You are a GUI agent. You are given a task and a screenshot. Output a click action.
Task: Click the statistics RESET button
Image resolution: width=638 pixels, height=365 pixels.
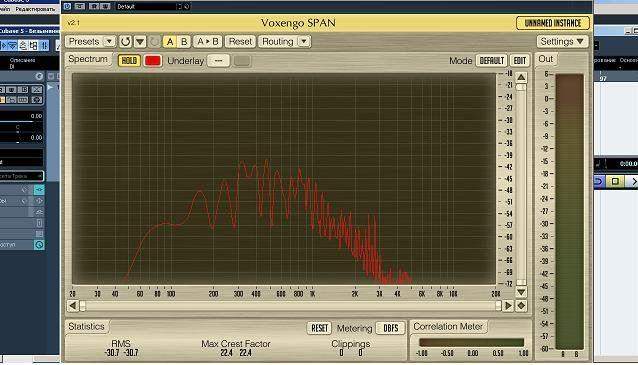(319, 328)
